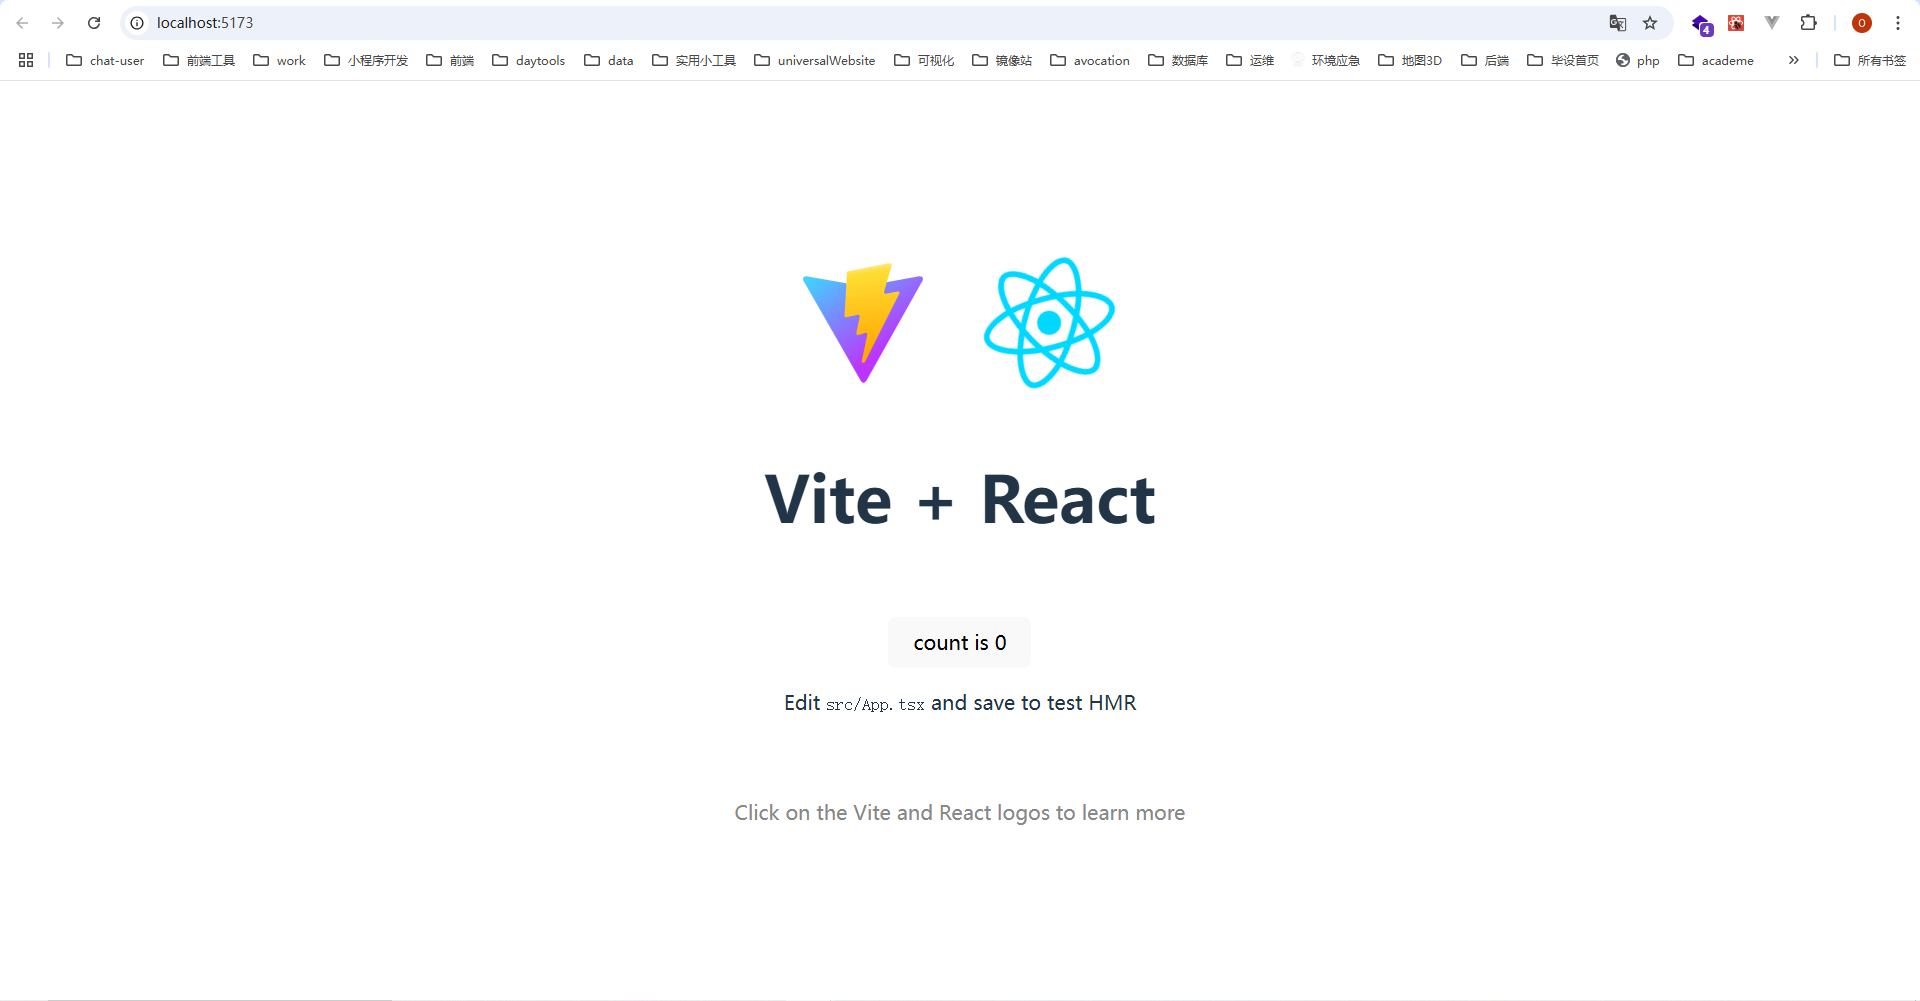This screenshot has width=1920, height=1001.
Task: Open the Extensions puzzle menu
Action: [x=1808, y=23]
